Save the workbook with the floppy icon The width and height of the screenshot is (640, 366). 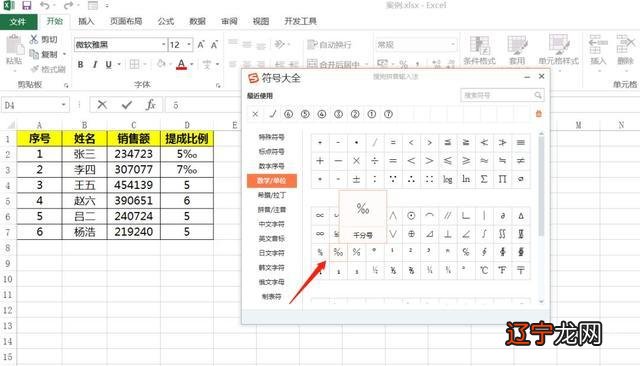(27, 6)
